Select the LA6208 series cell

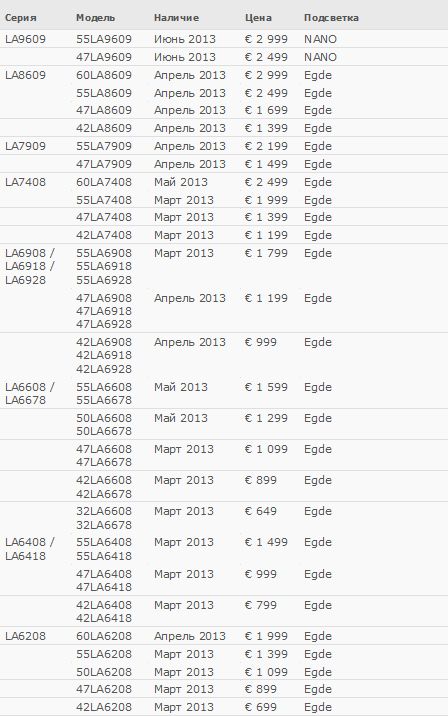coord(26,636)
